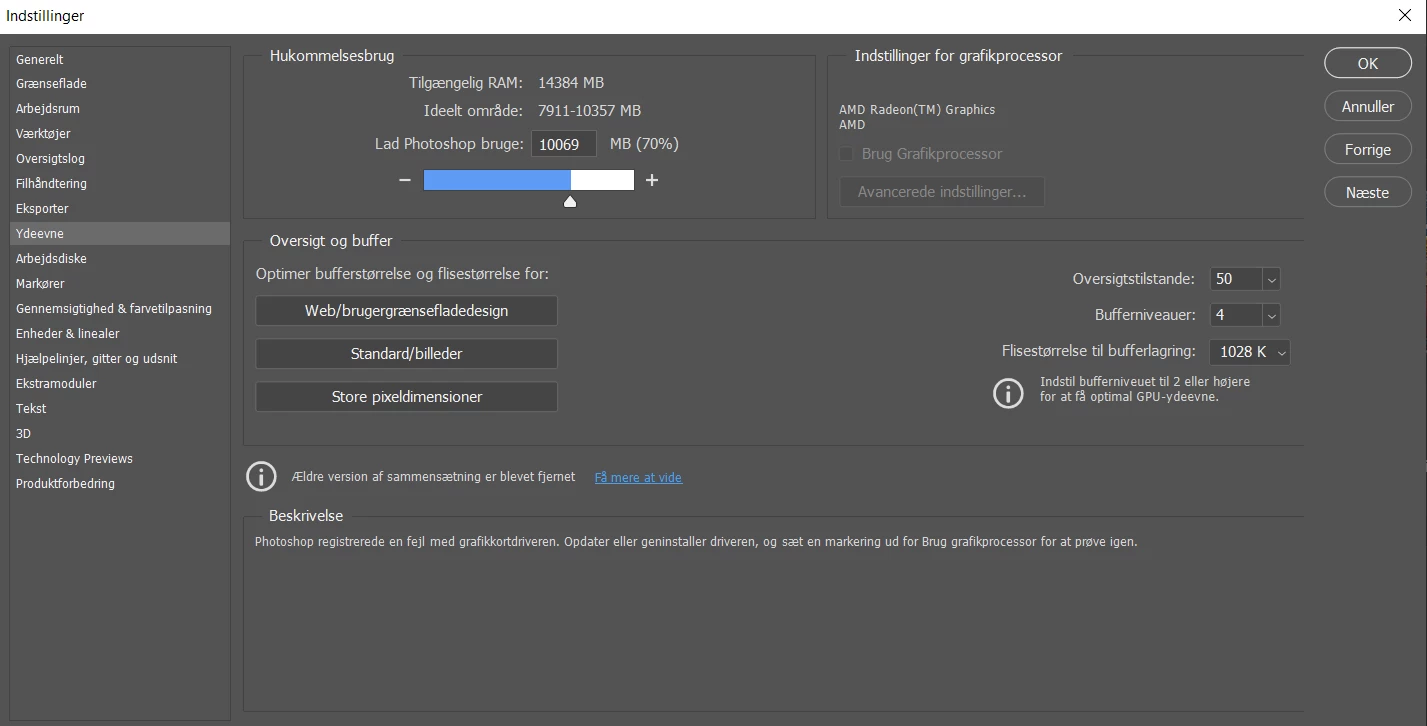Go to Filhåndtering settings
Image resolution: width=1427 pixels, height=726 pixels.
[x=120, y=184]
